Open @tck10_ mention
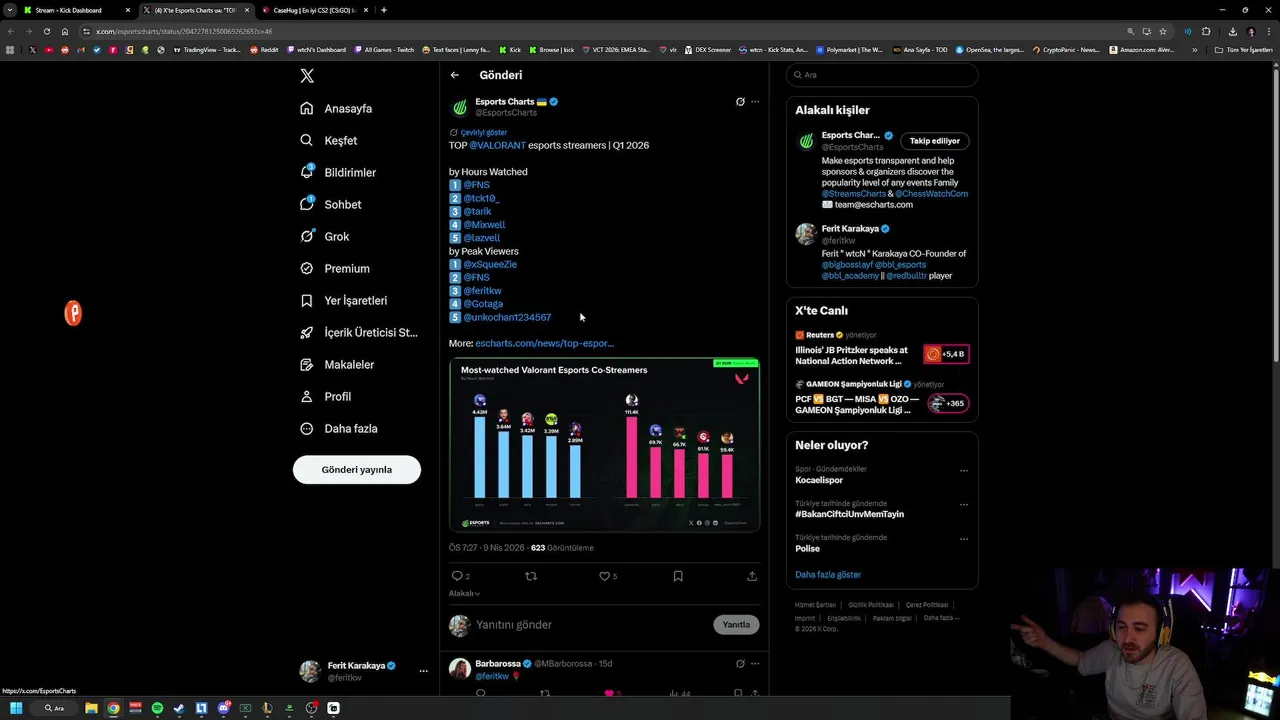 point(481,198)
